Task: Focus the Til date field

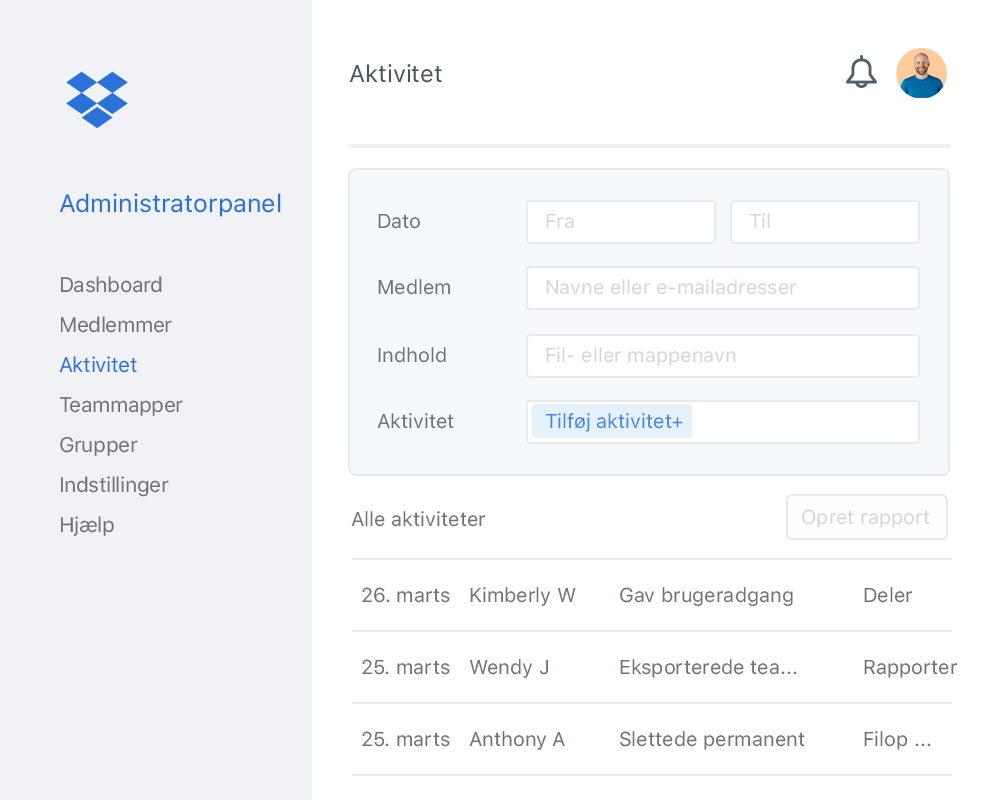Action: coord(825,222)
